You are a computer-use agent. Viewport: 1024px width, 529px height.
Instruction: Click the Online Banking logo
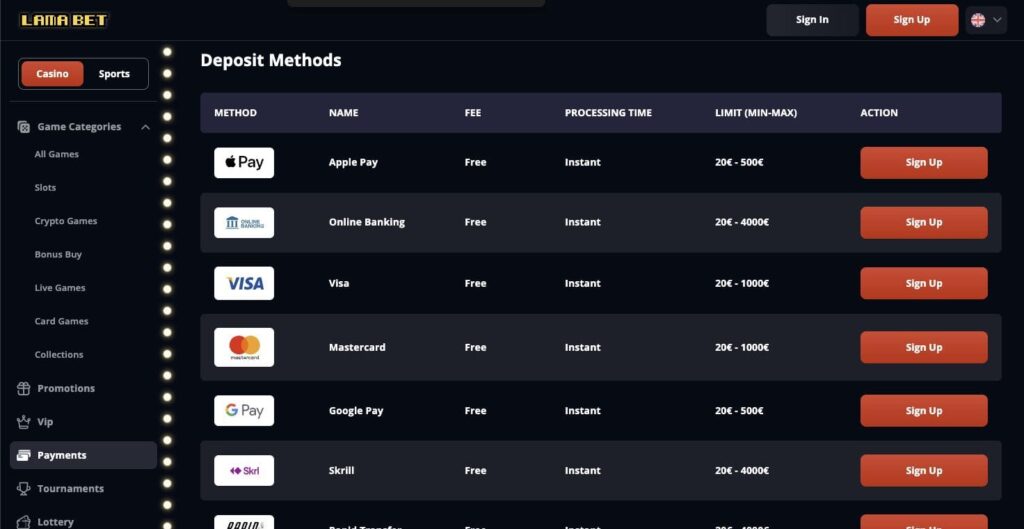[x=244, y=223]
